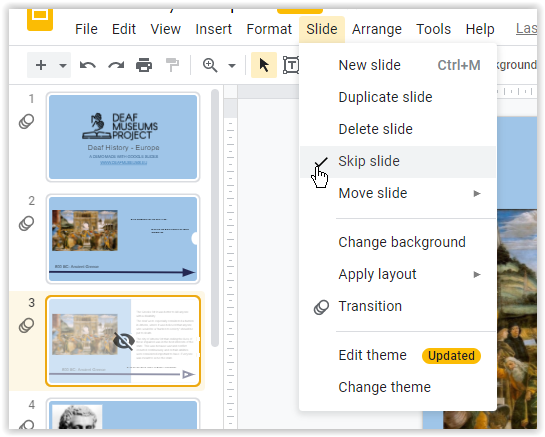Choose Change background from the menu
This screenshot has height=437, width=545.
(x=398, y=242)
